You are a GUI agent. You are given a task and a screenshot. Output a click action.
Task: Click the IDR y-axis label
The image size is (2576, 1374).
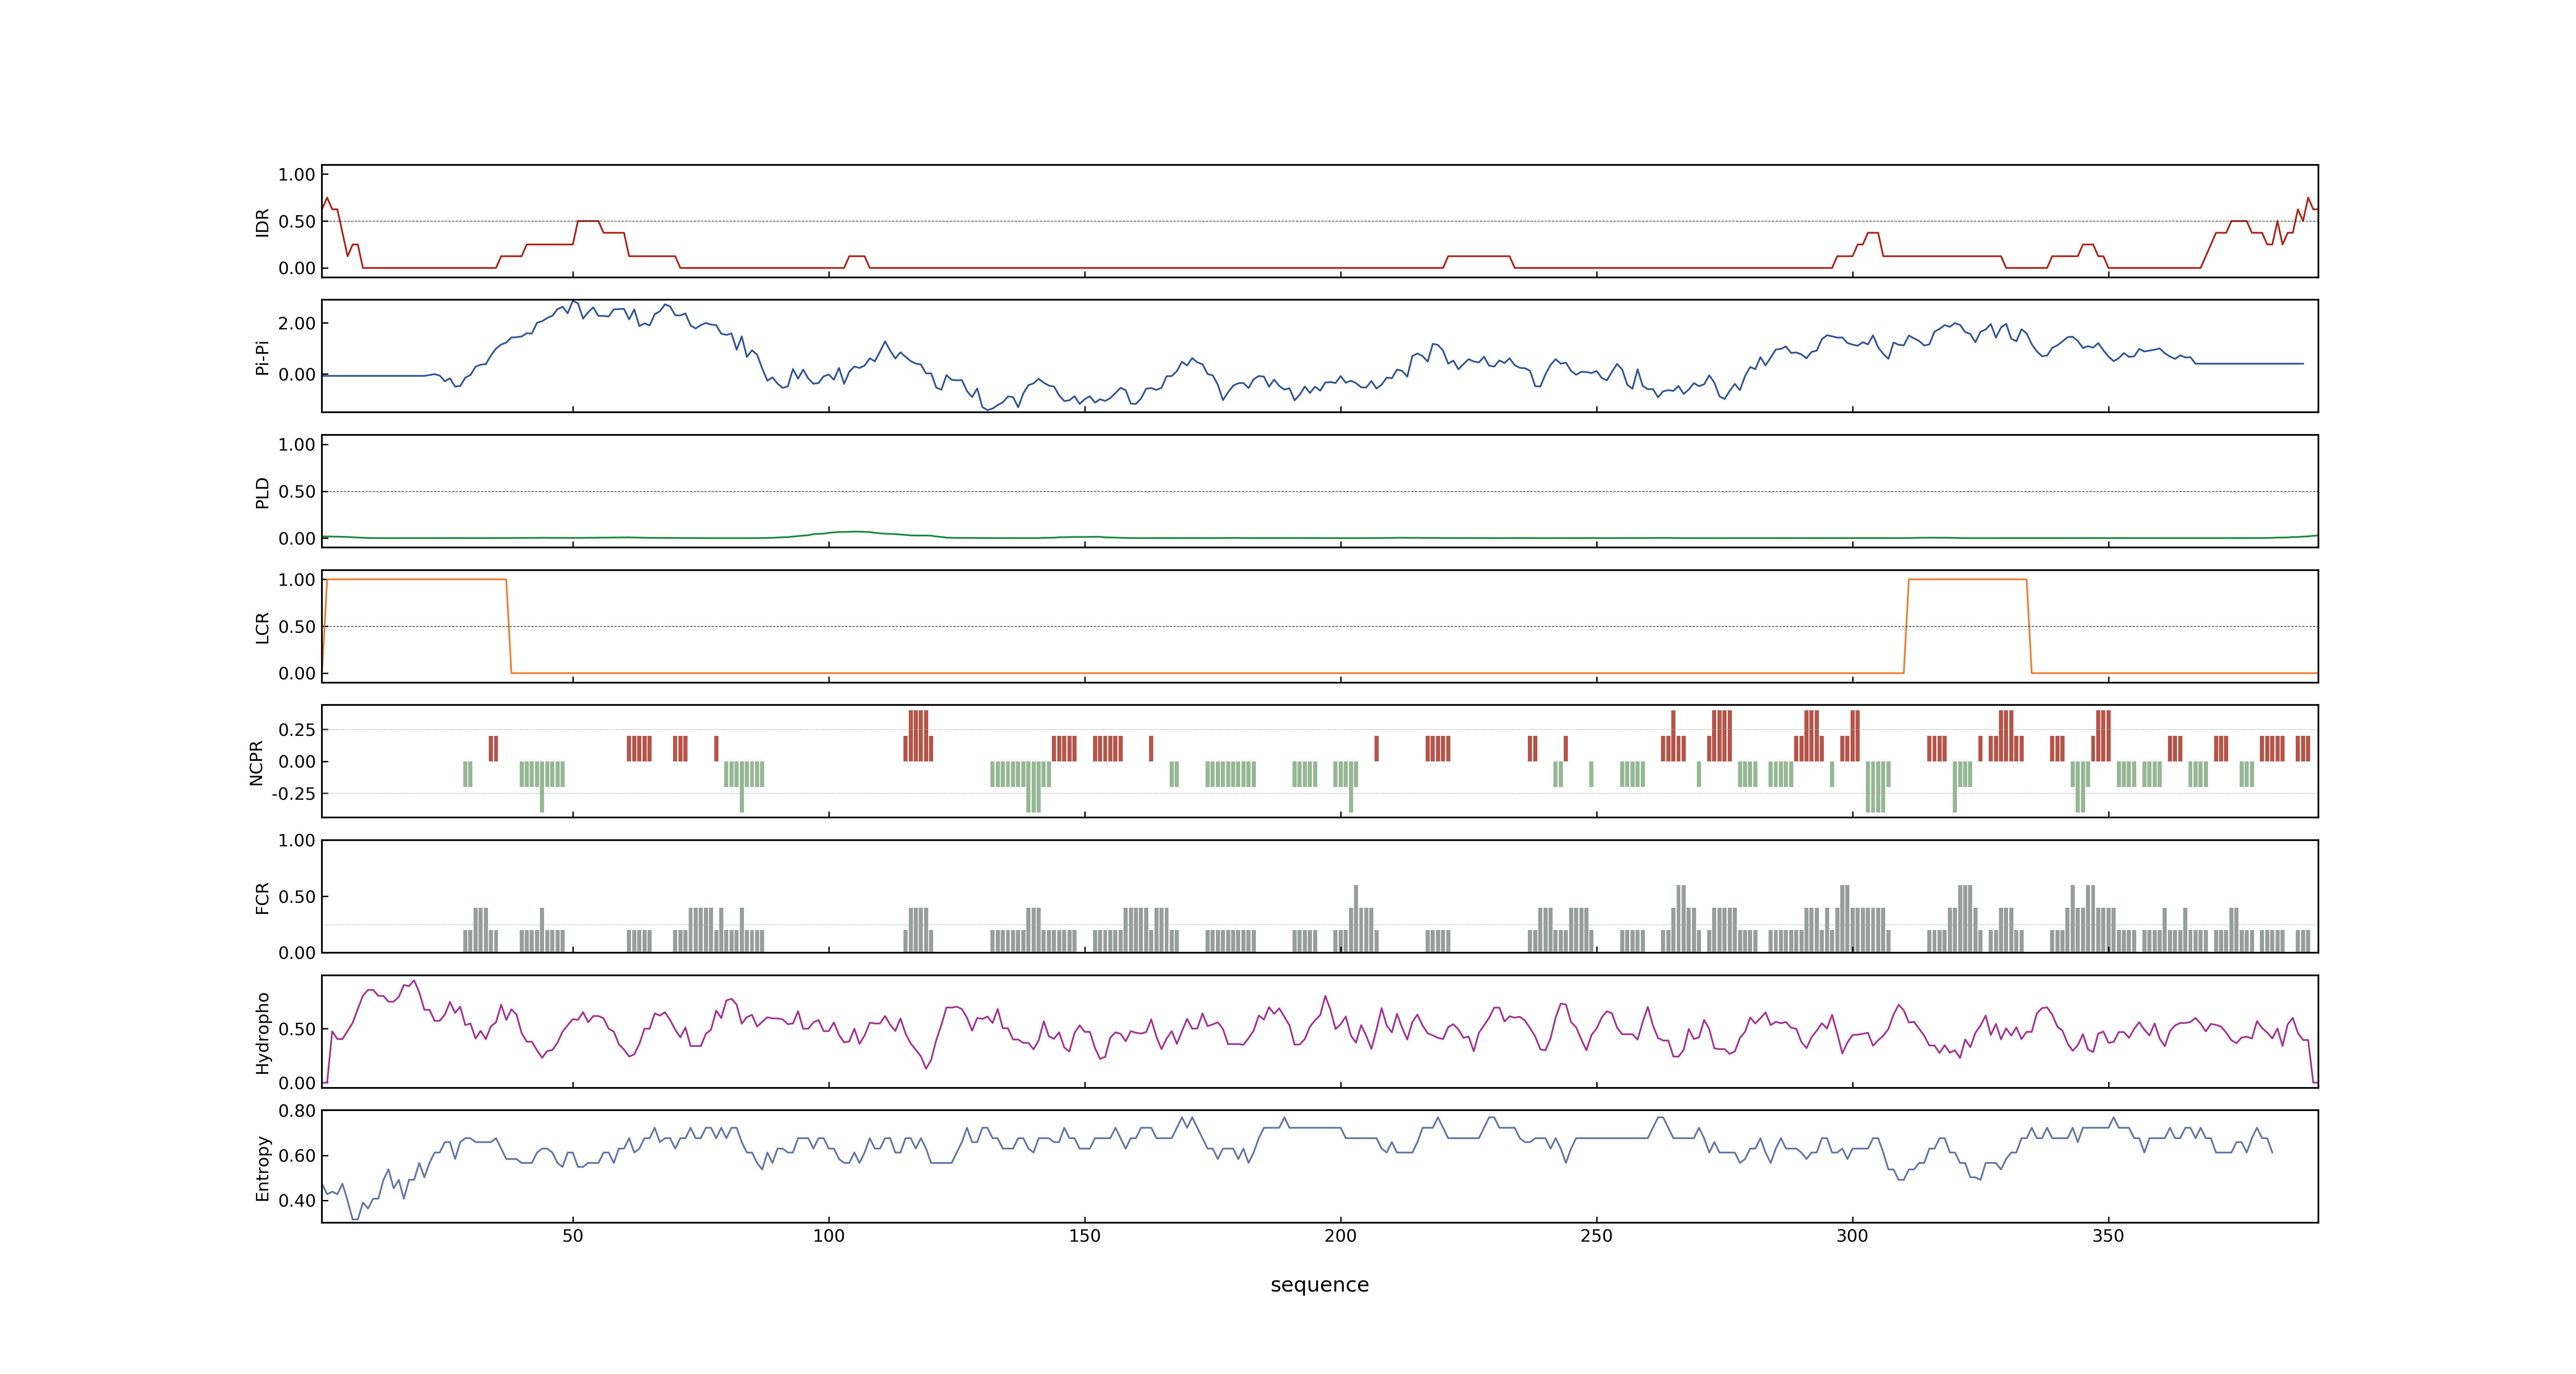pos(262,222)
